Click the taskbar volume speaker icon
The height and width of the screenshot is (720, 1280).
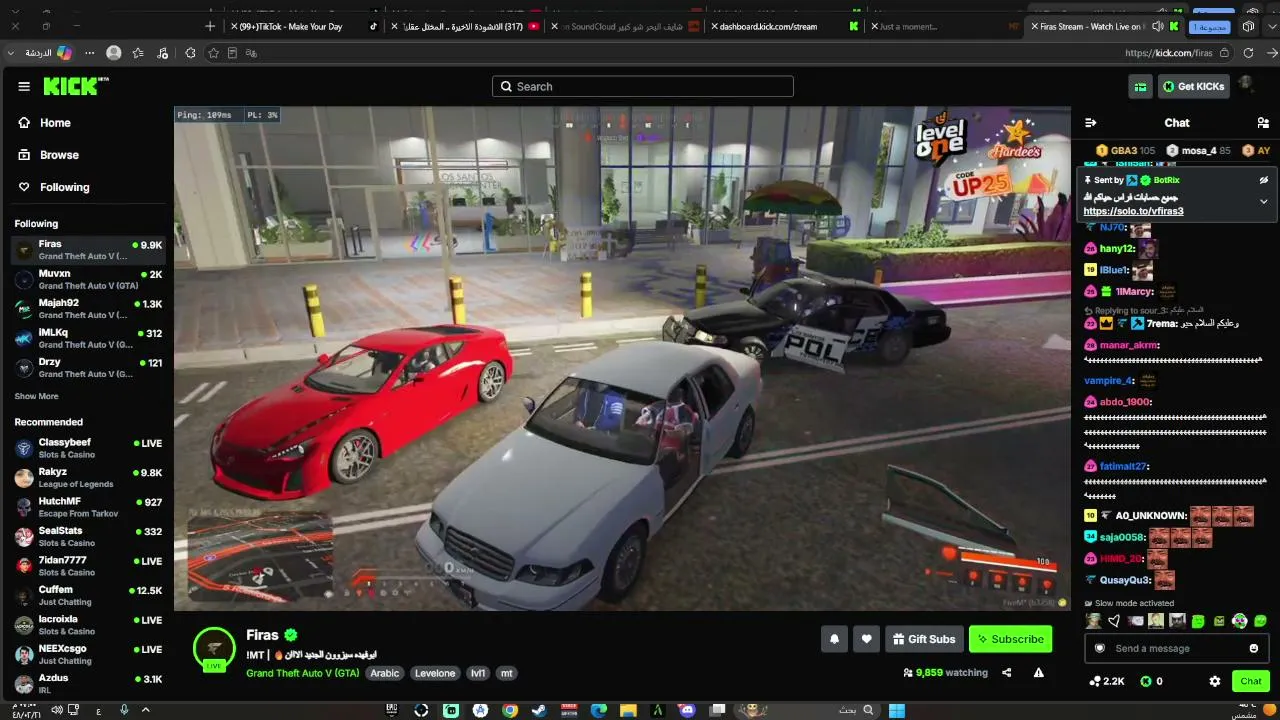tap(59, 710)
